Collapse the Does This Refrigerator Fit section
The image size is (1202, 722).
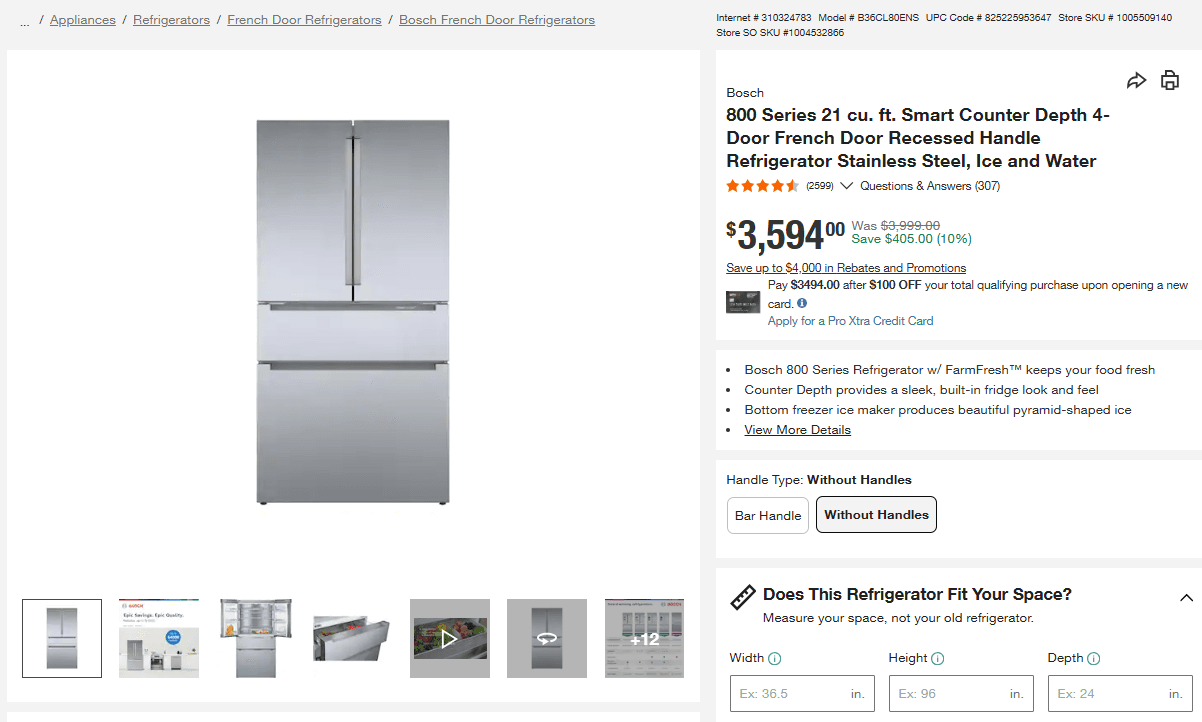point(1186,596)
